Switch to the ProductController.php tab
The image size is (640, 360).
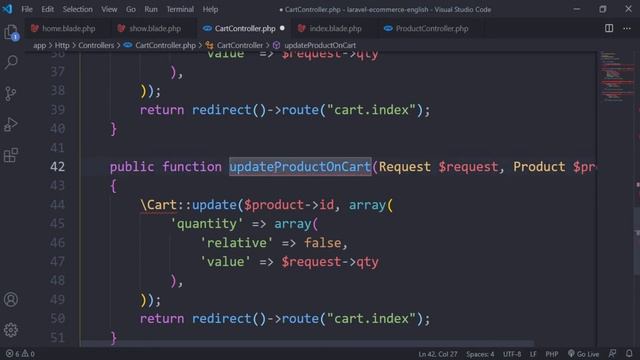click(431, 28)
